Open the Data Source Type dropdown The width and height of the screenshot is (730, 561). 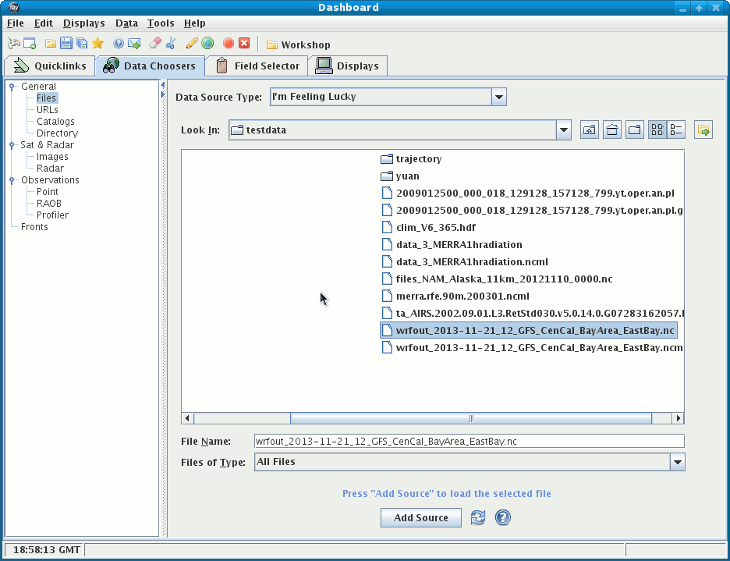click(x=499, y=97)
